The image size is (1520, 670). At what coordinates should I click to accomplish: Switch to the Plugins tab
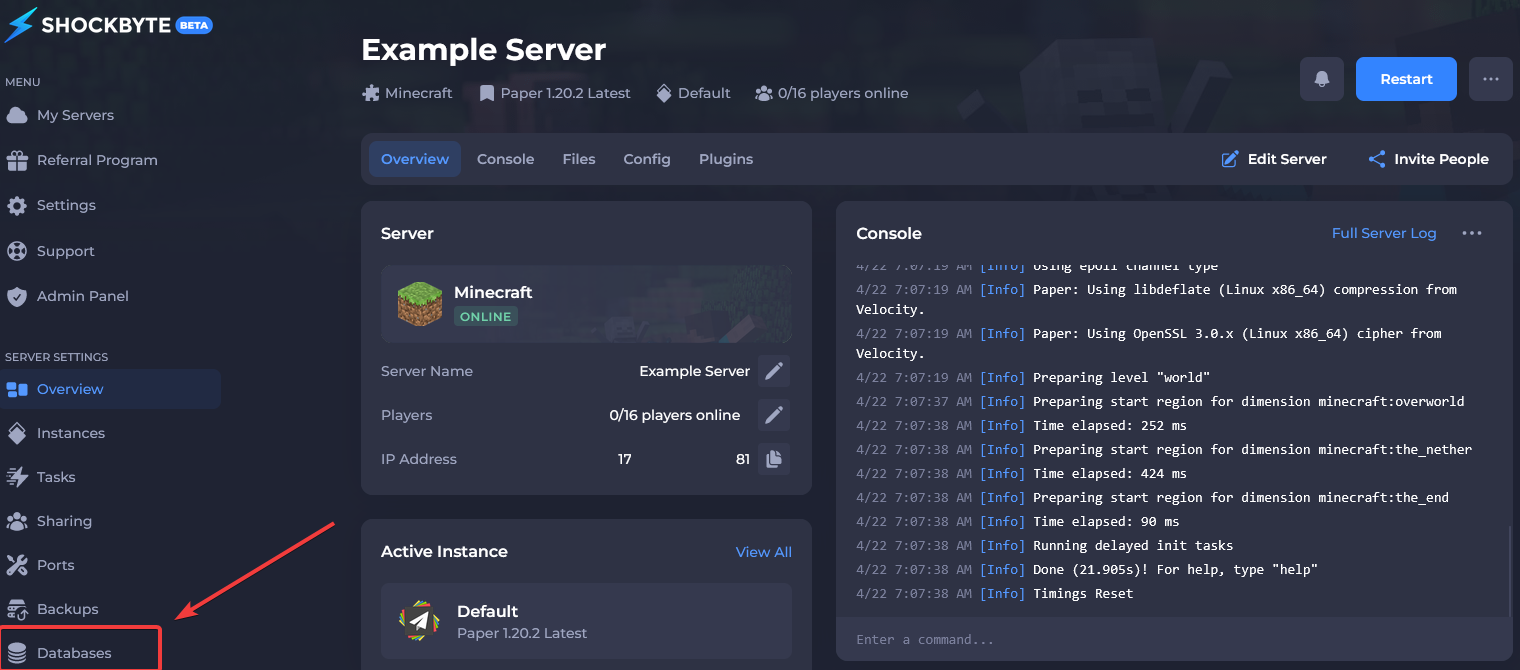pos(726,159)
